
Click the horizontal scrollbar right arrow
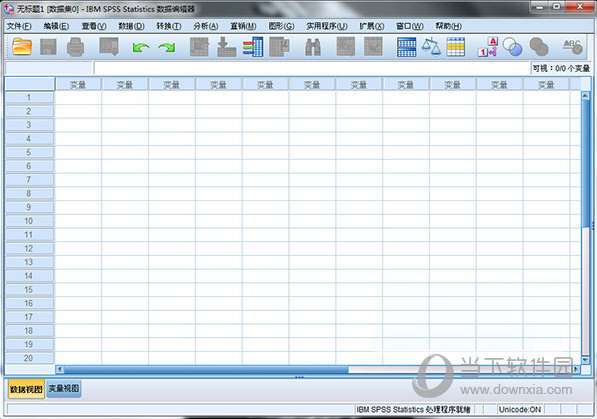(576, 369)
